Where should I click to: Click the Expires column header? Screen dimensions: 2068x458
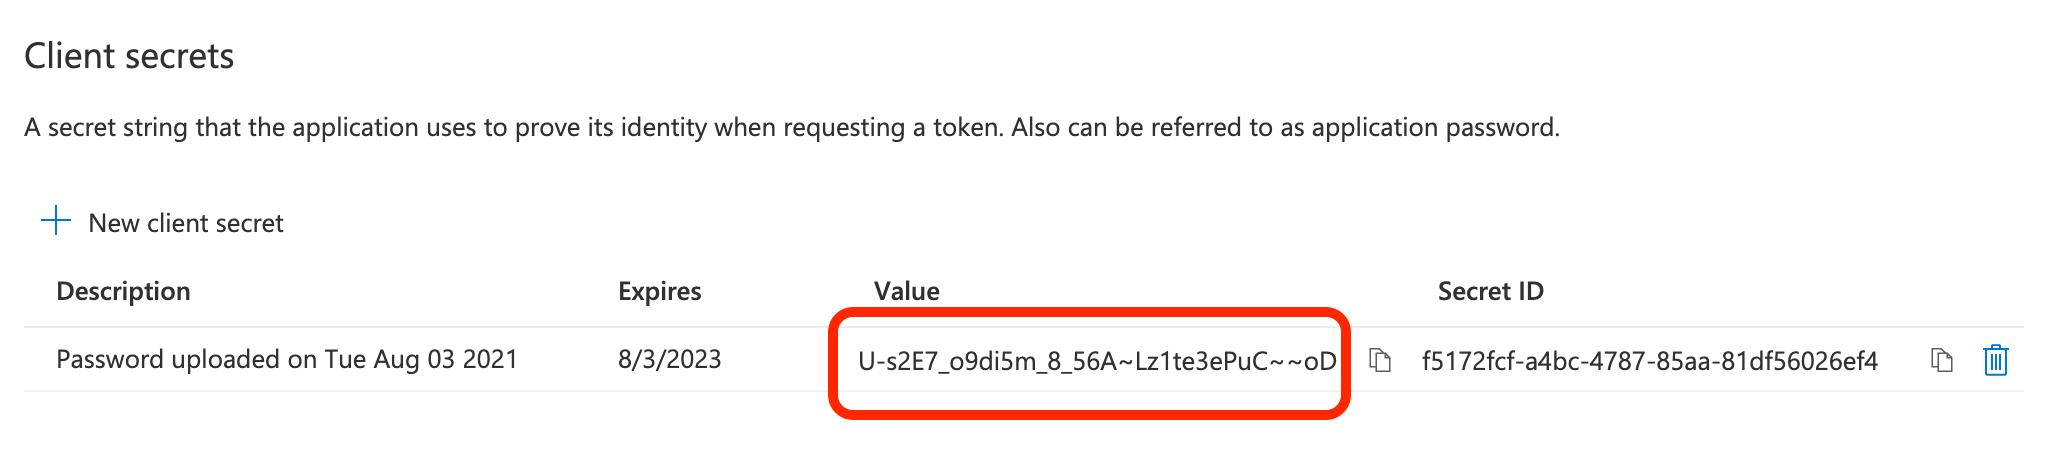point(659,291)
